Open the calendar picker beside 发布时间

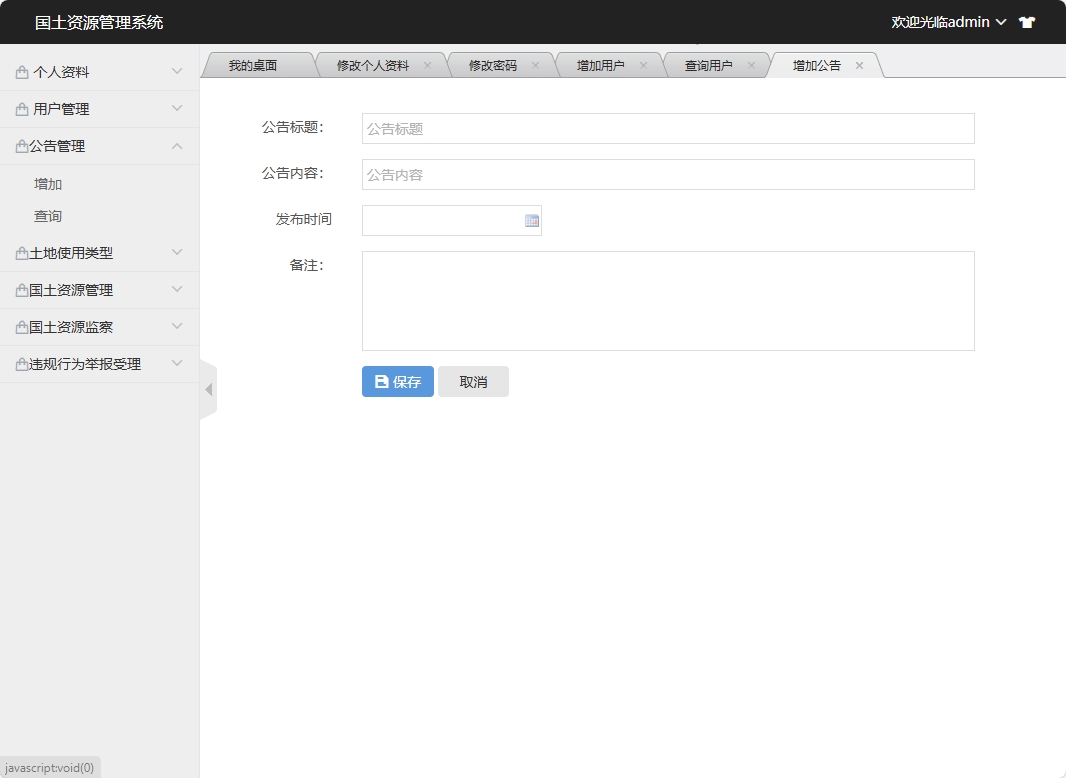(531, 220)
